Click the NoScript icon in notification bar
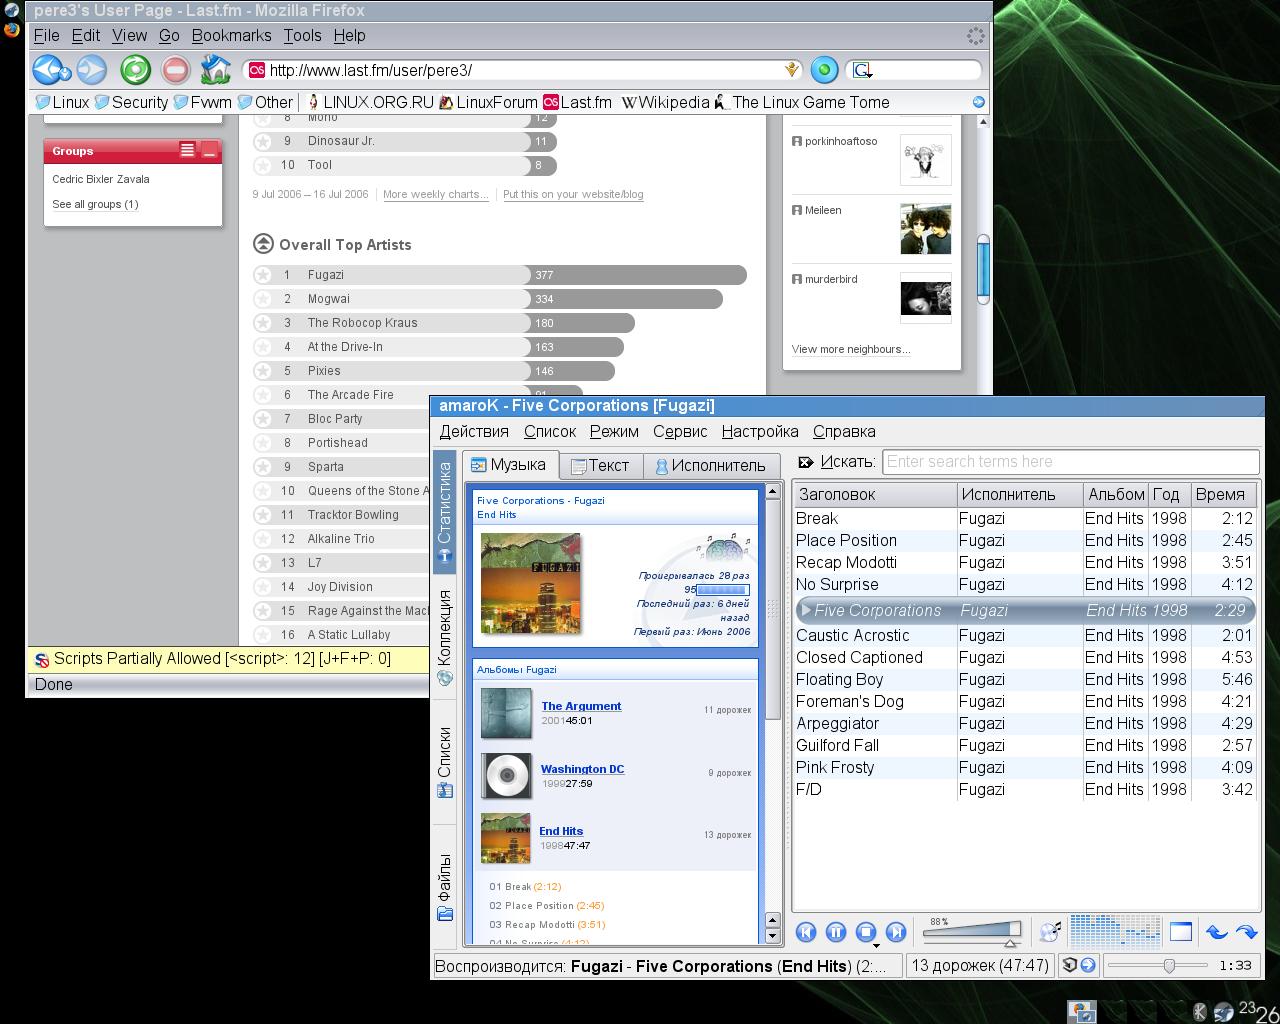Viewport: 1280px width, 1024px height. (42, 660)
